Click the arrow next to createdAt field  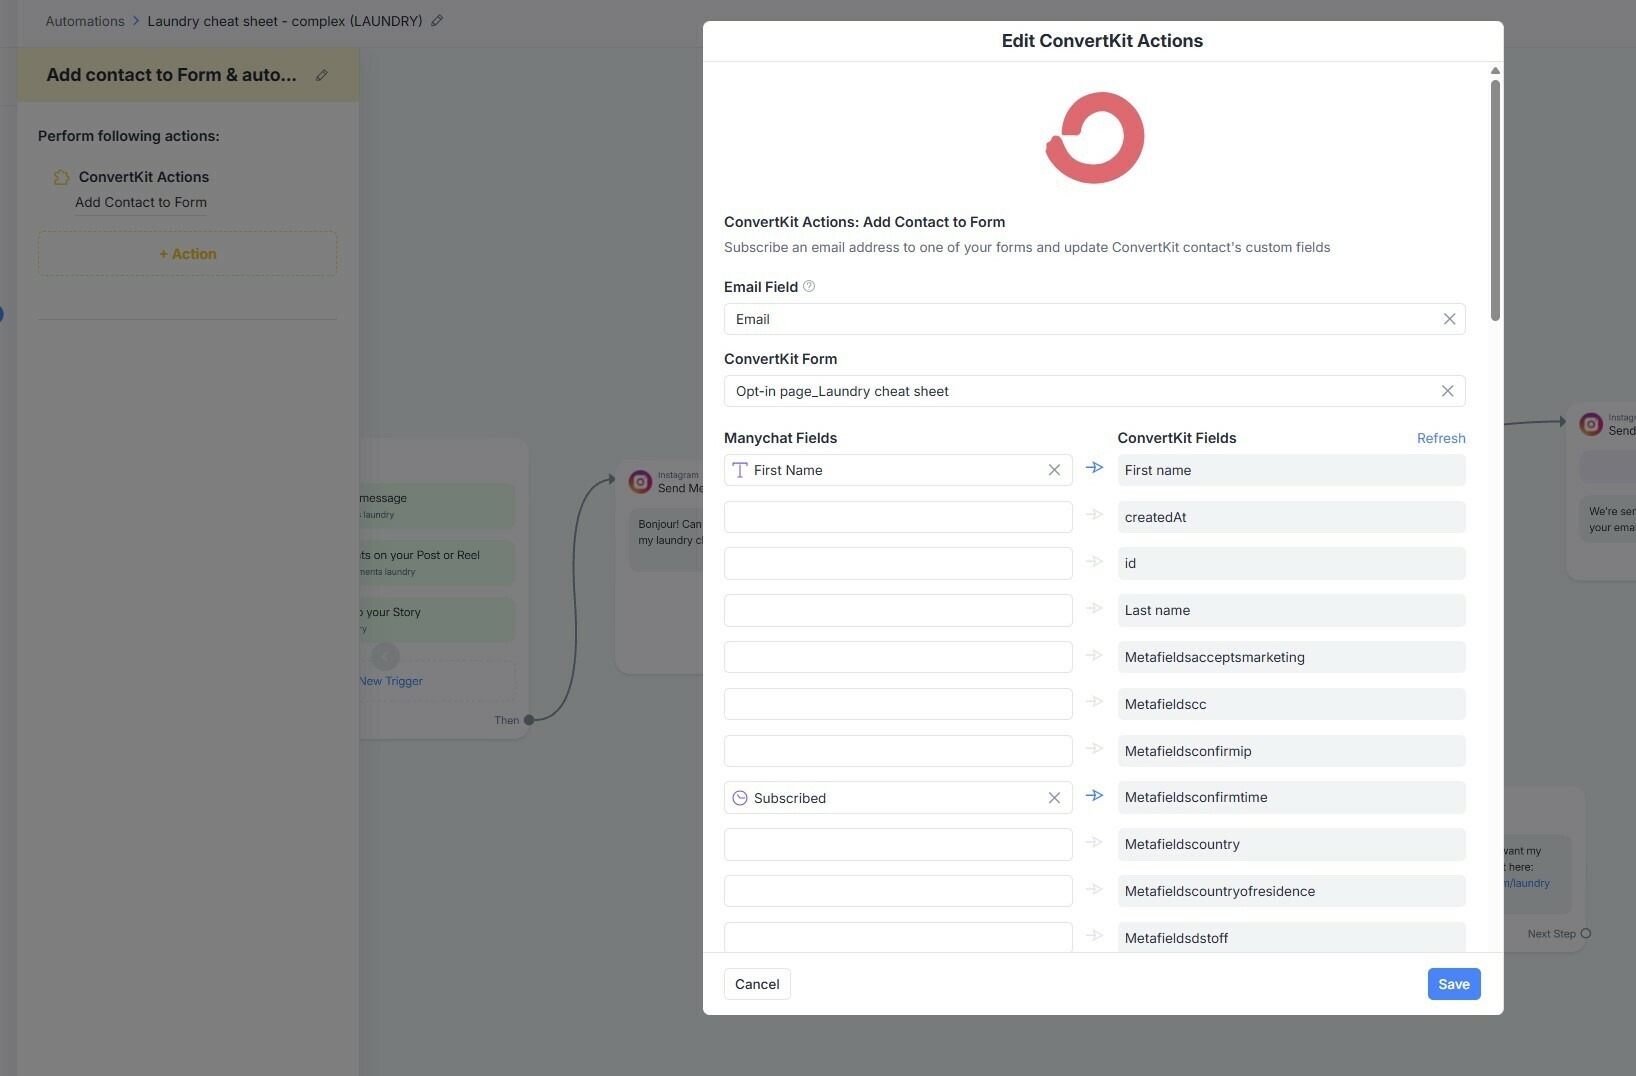(1094, 515)
